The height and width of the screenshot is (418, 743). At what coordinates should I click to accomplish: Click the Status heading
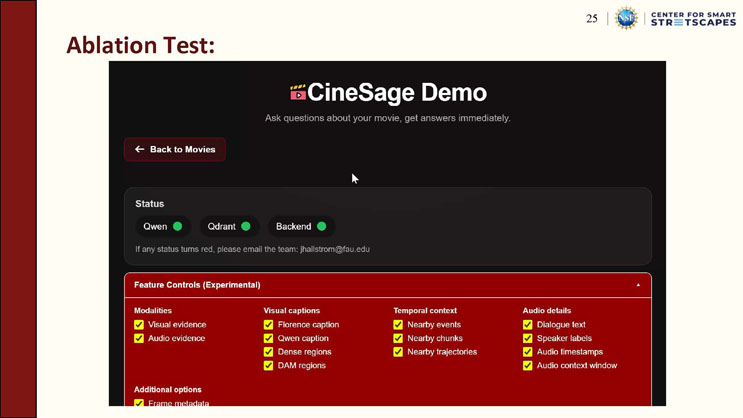[150, 204]
